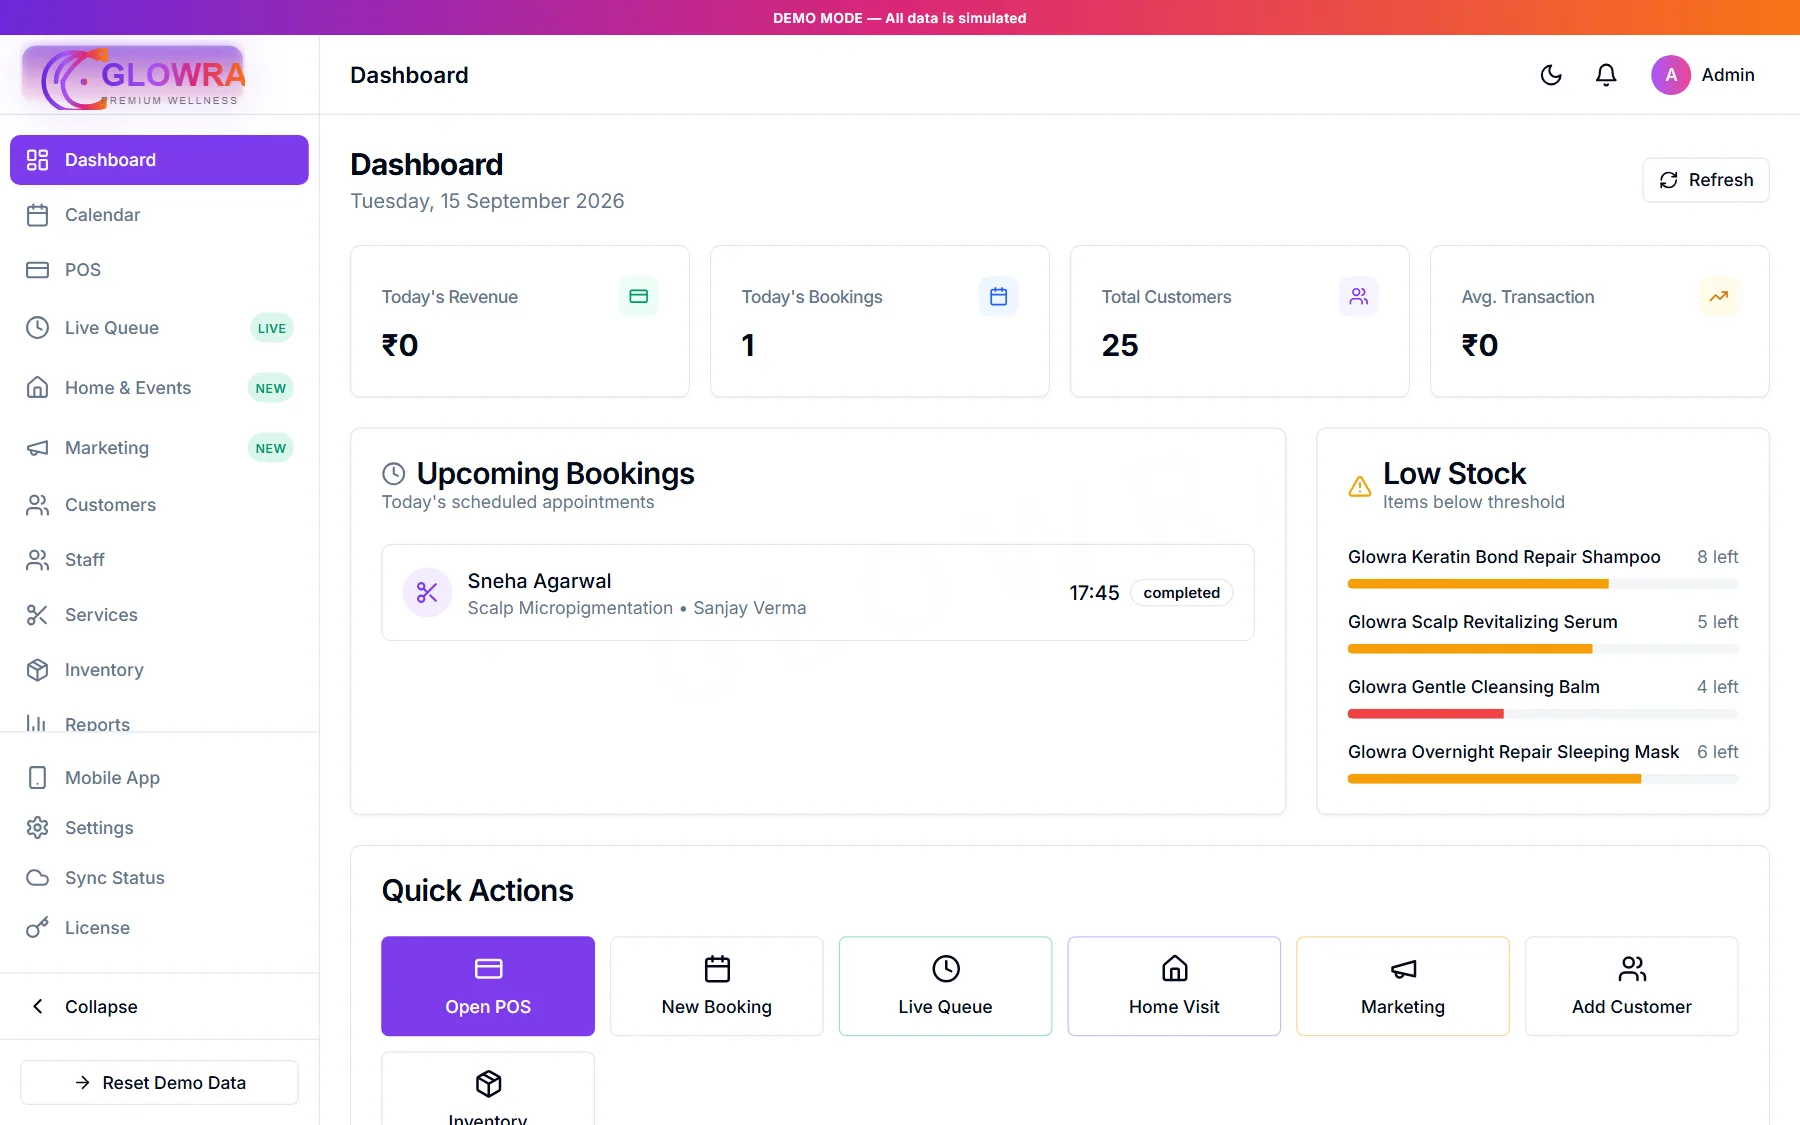Screen dimensions: 1800x1125
Task: Click the Inventory box icon in sidebar
Action: pos(37,670)
